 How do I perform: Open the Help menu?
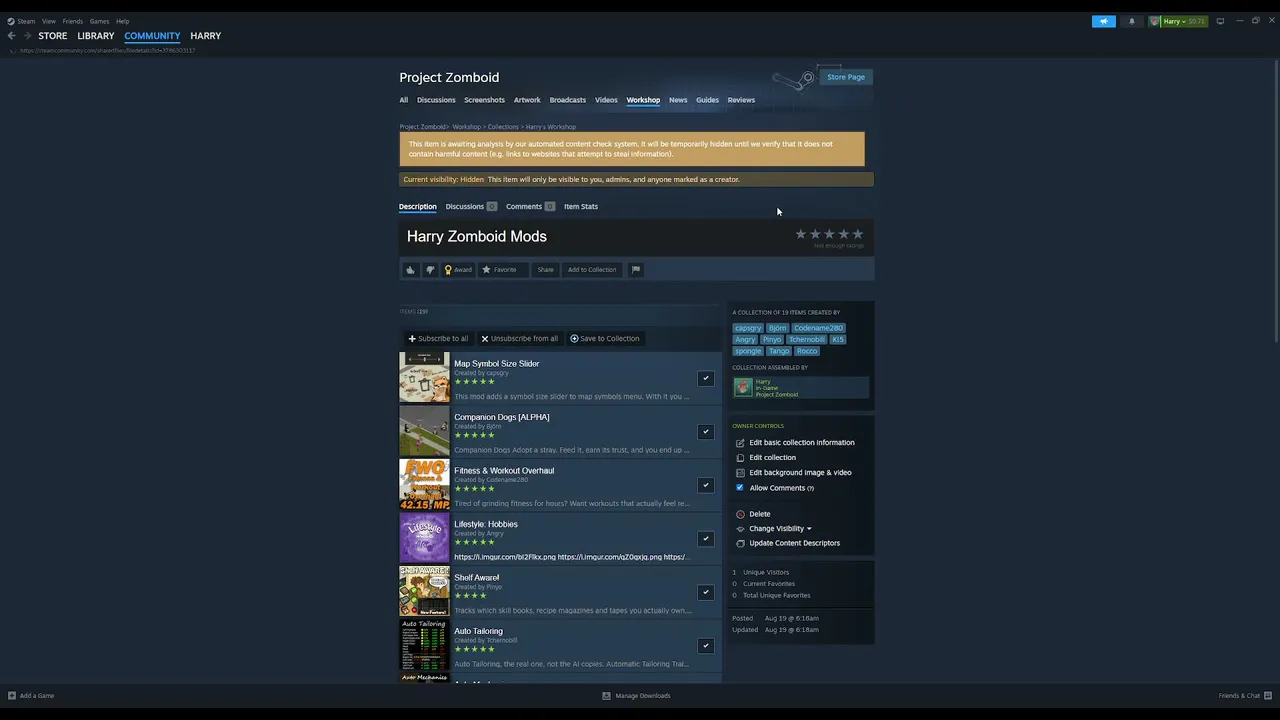[x=123, y=21]
